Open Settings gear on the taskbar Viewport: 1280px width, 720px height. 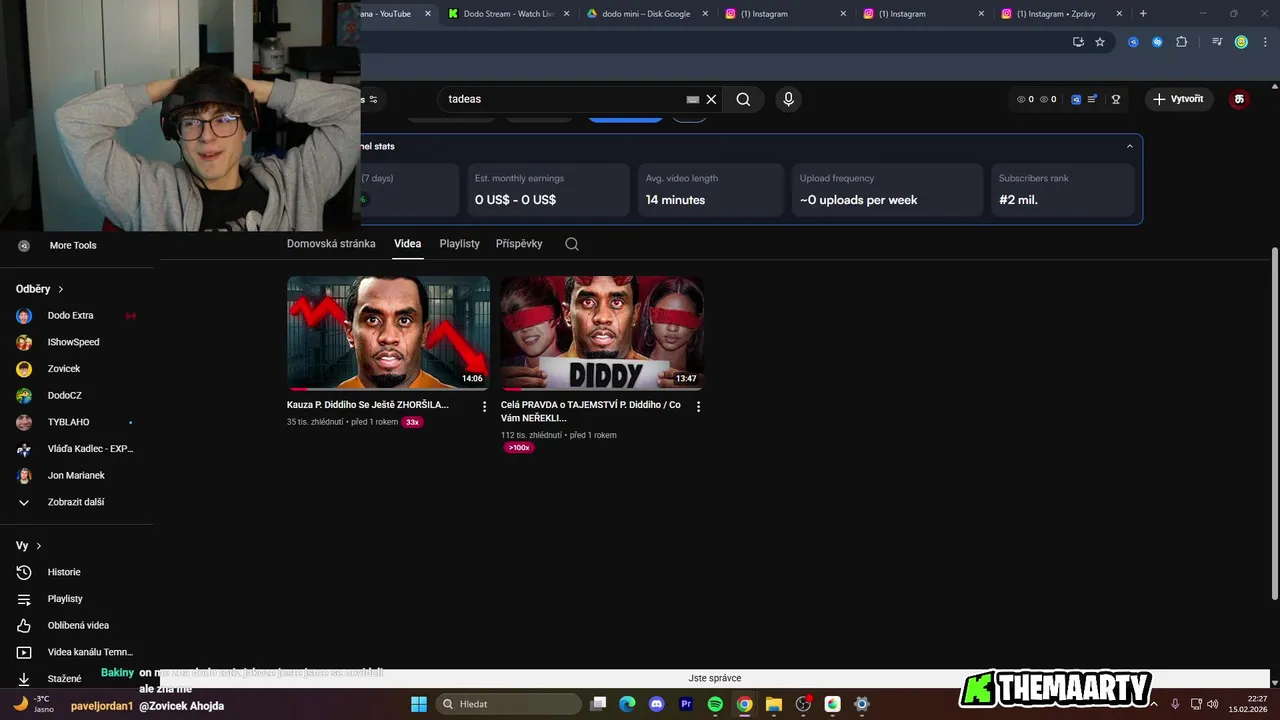point(862,704)
